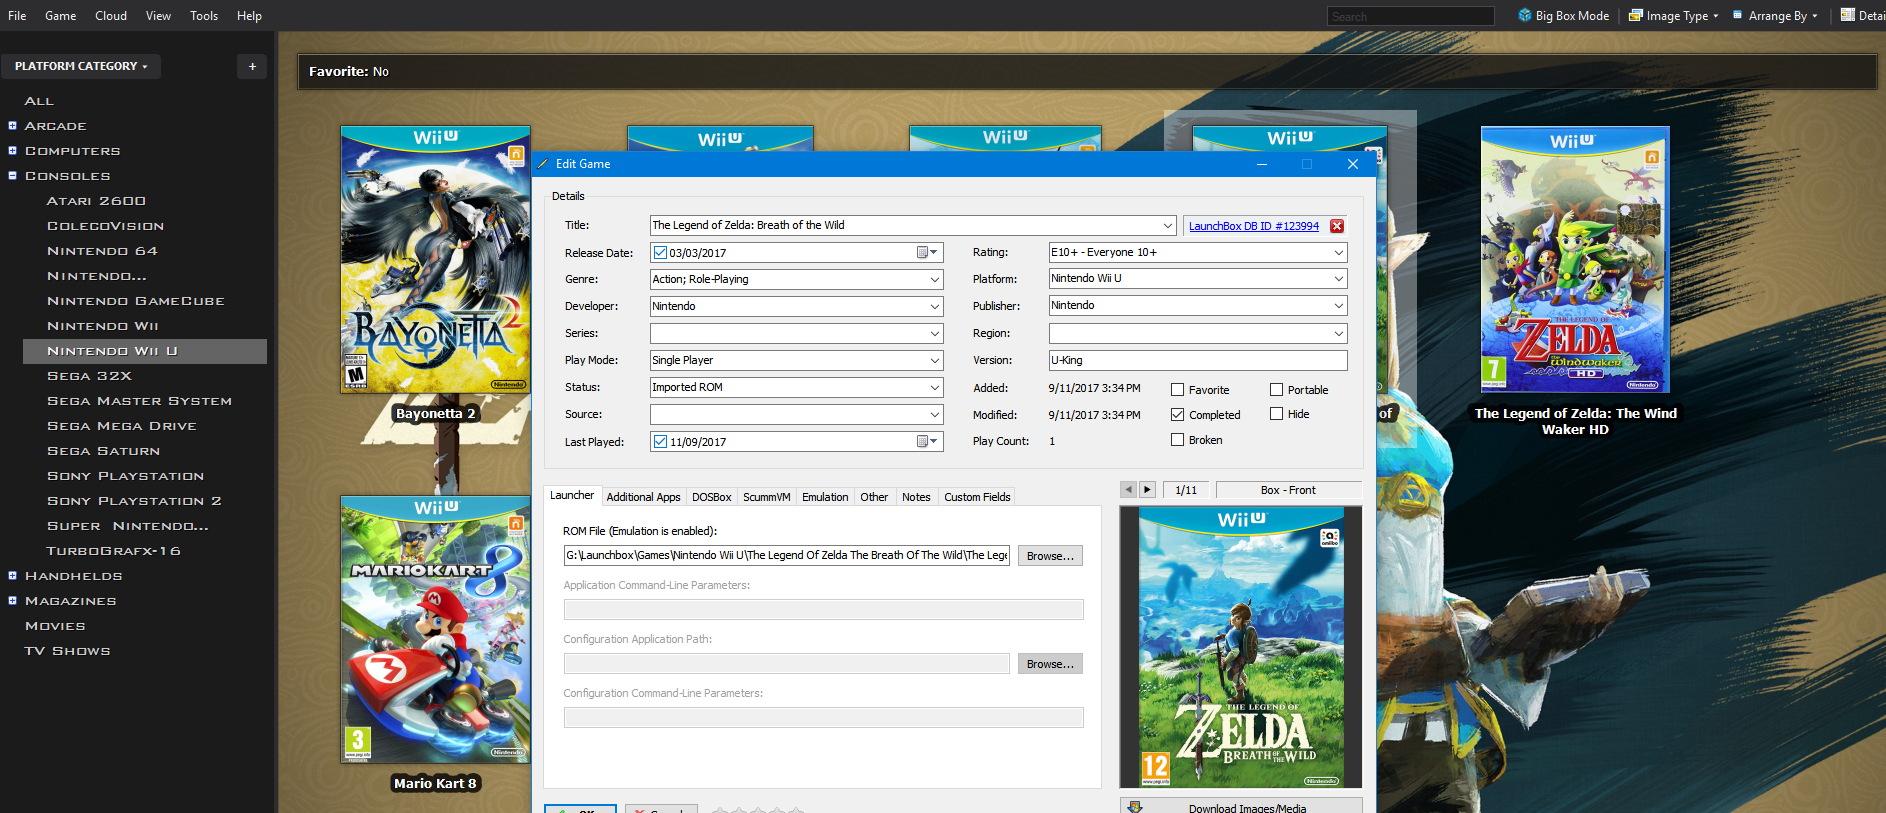Open the Platform dropdown
1886x813 pixels.
coord(1338,279)
